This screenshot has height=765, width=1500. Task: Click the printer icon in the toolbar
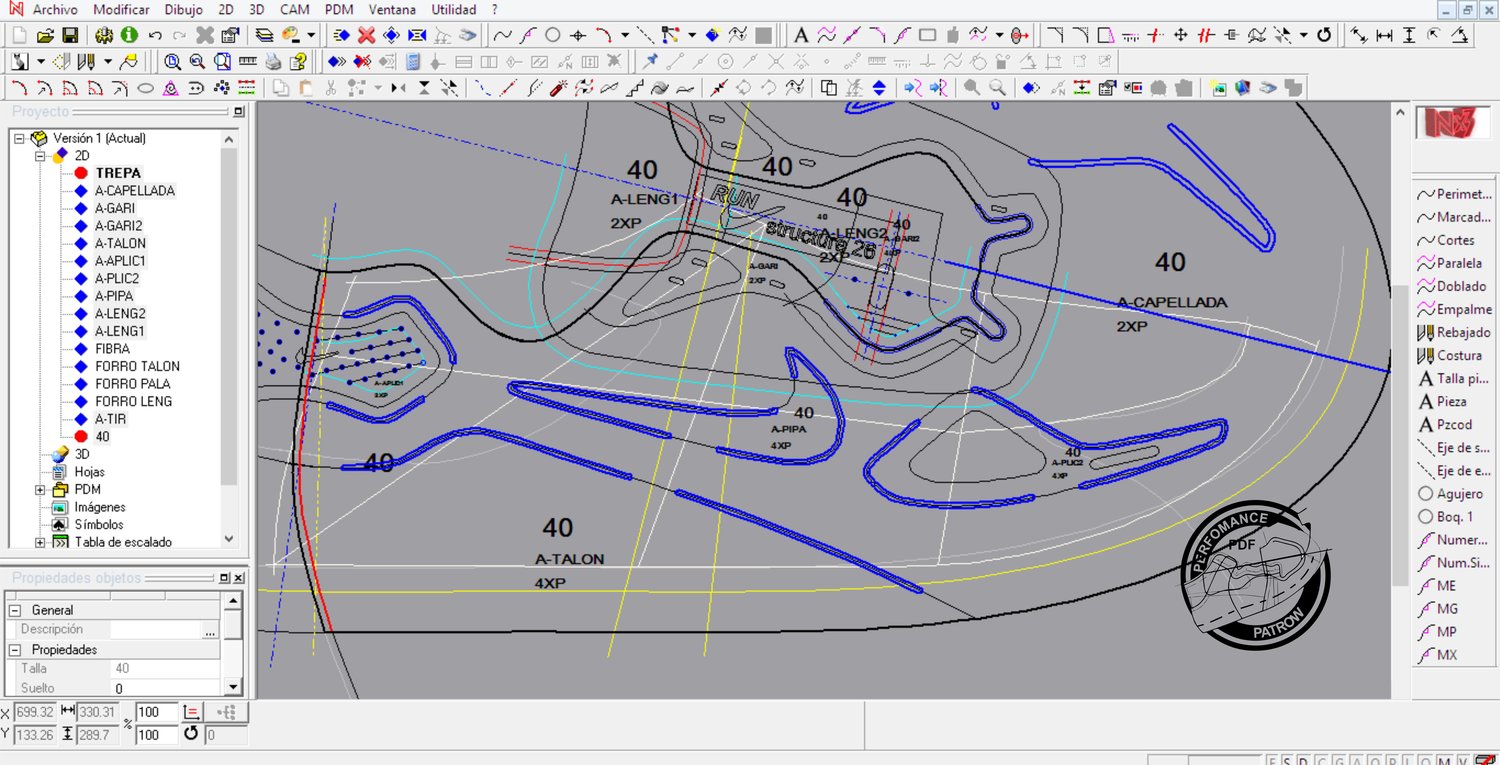pyautogui.click(x=273, y=61)
